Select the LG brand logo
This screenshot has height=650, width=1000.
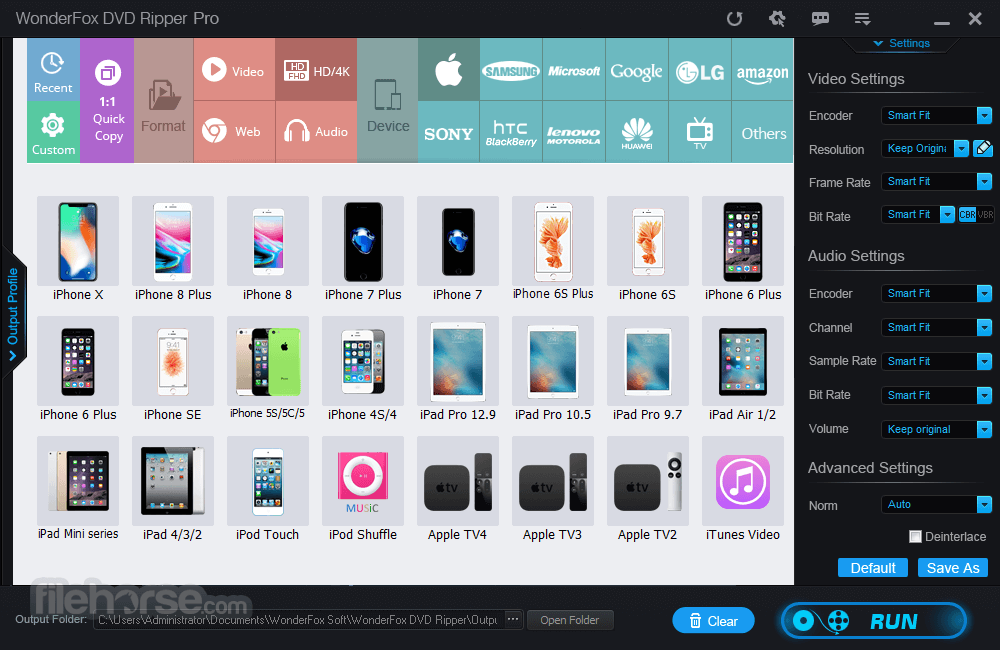point(700,70)
